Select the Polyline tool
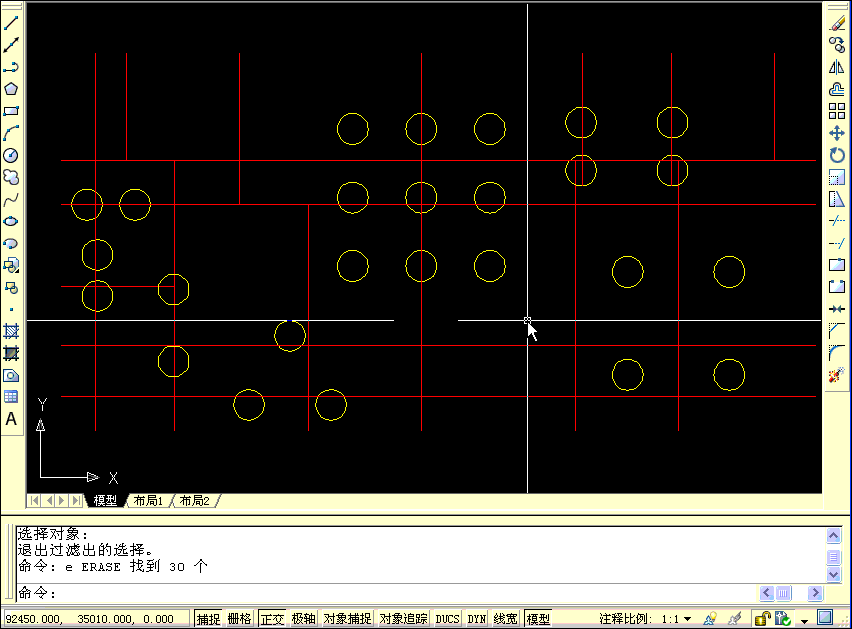The image size is (852, 629). click(11, 67)
